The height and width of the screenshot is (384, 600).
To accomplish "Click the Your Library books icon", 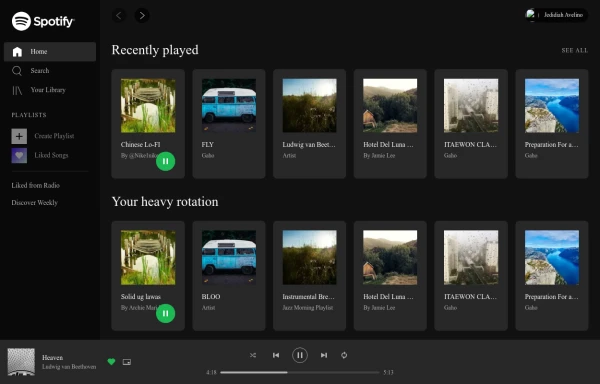I will click(17, 90).
